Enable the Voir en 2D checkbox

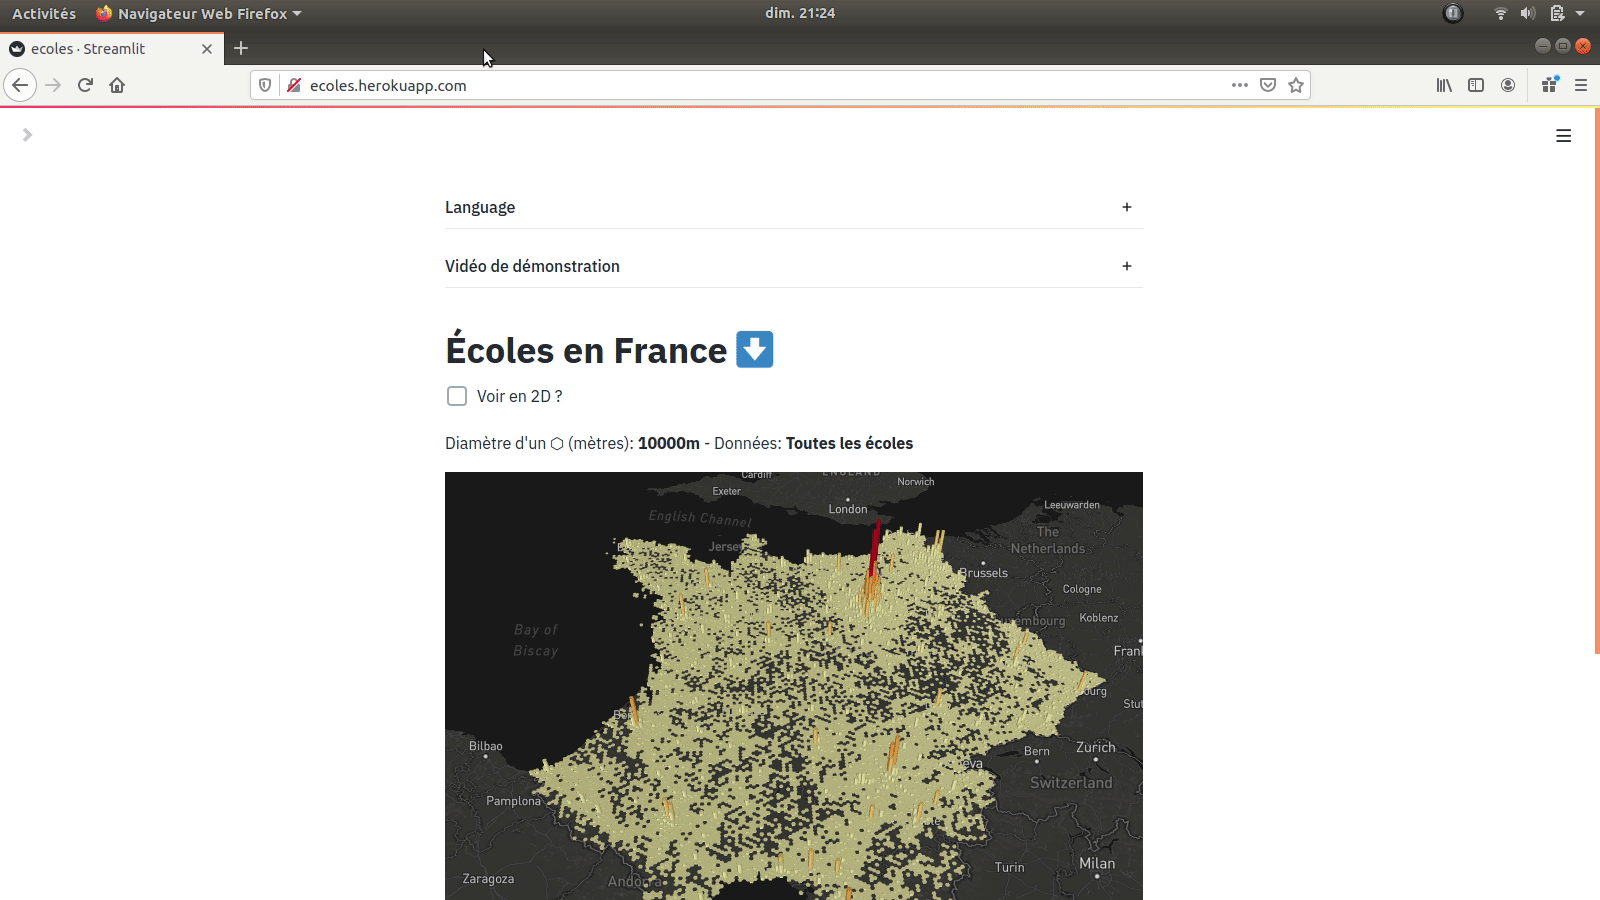(x=457, y=396)
